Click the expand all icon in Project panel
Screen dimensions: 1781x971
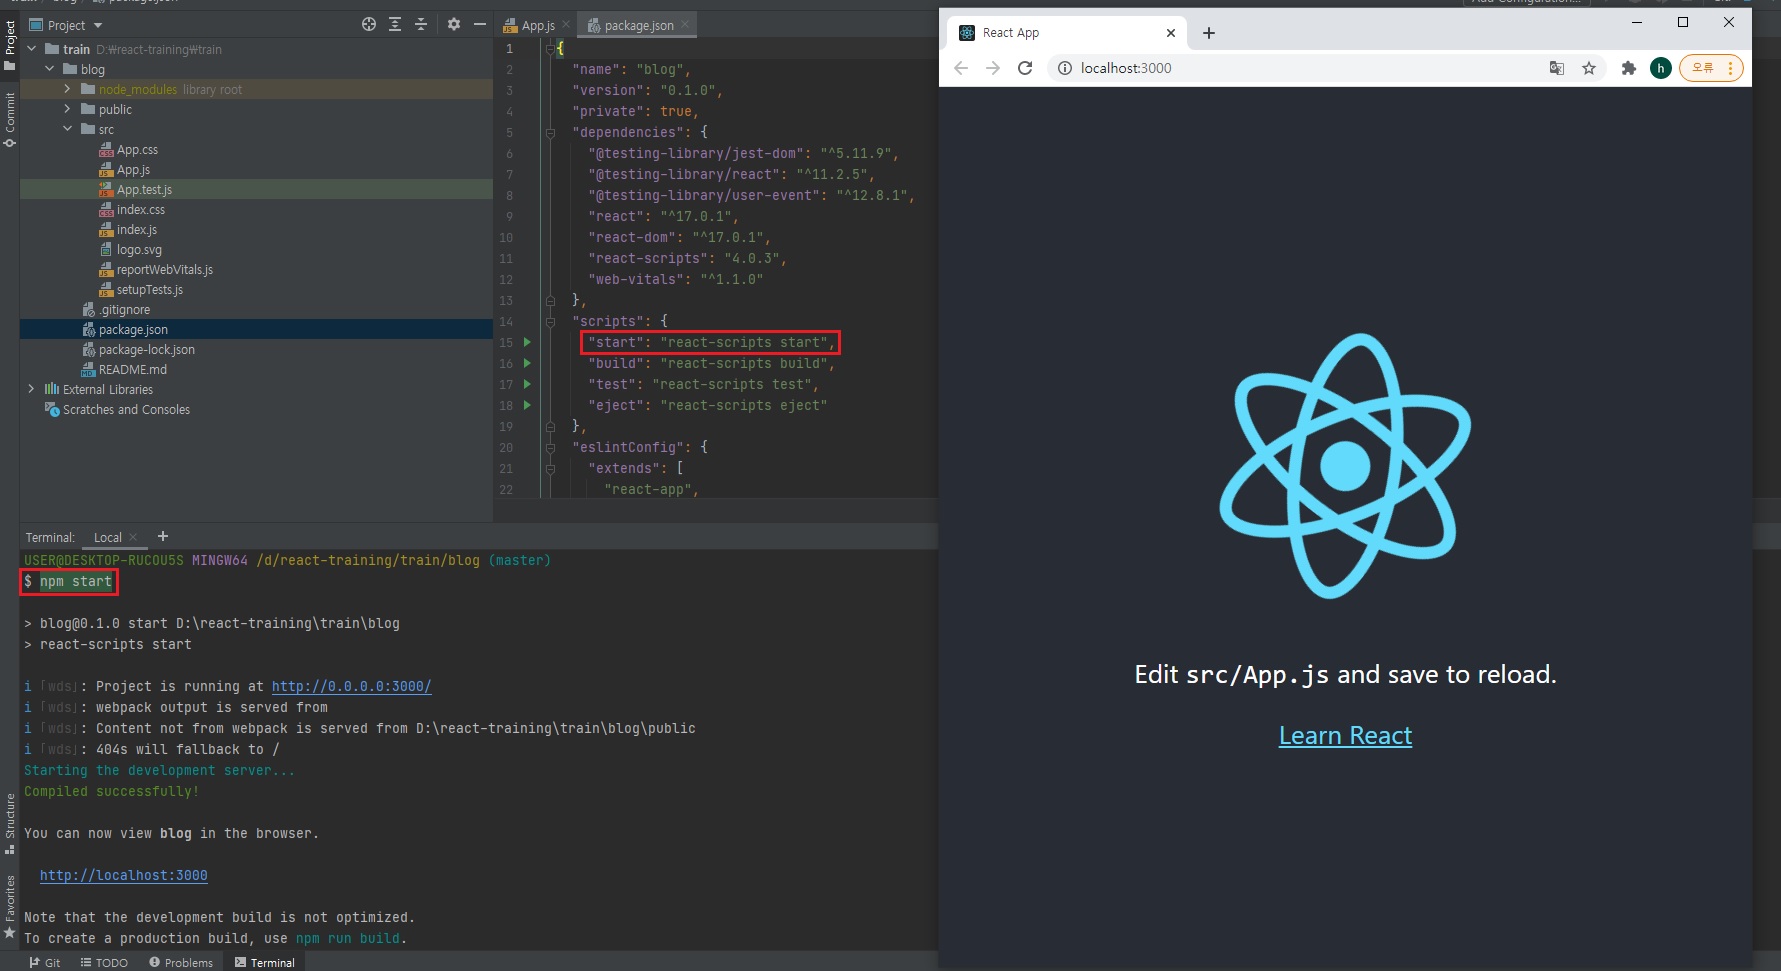click(x=395, y=24)
